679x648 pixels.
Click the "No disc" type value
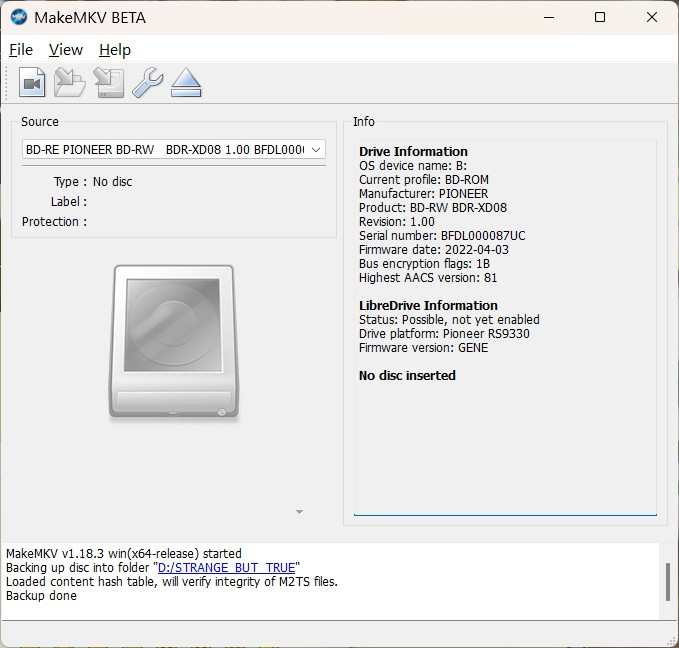[113, 181]
